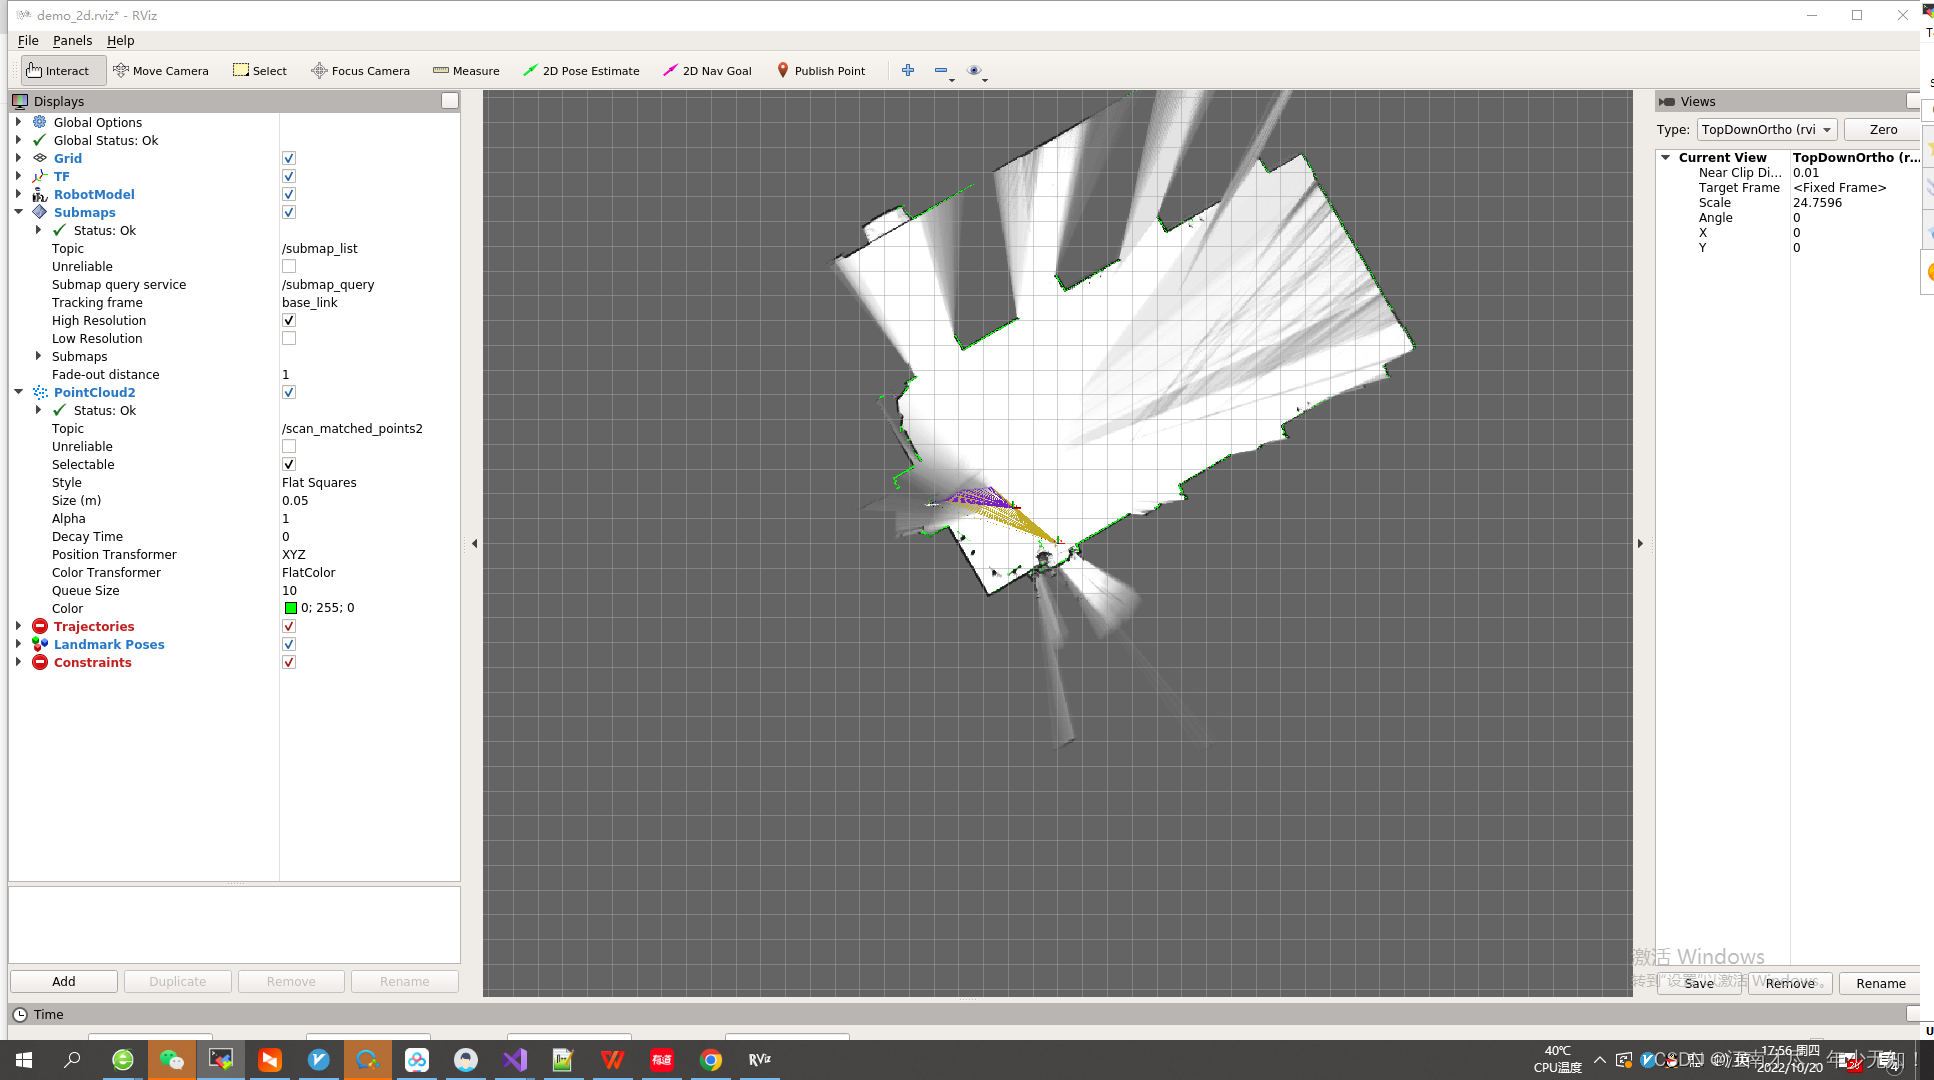Click the Add display button

(x=64, y=981)
